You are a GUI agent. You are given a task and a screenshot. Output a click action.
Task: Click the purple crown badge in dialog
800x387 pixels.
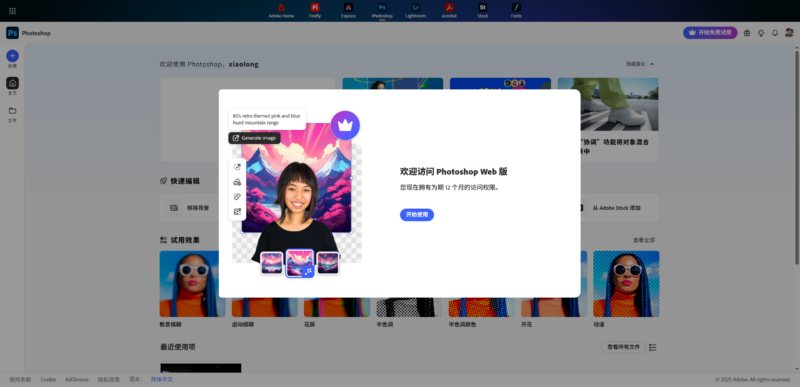[x=345, y=125]
